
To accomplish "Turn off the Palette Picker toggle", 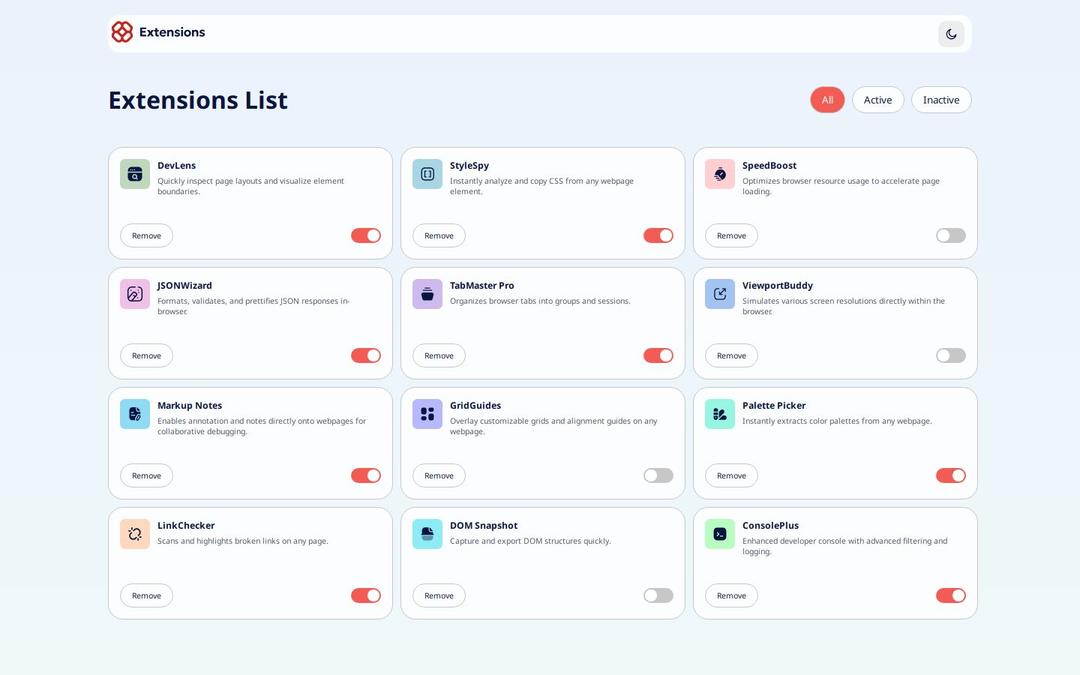I will coord(951,476).
